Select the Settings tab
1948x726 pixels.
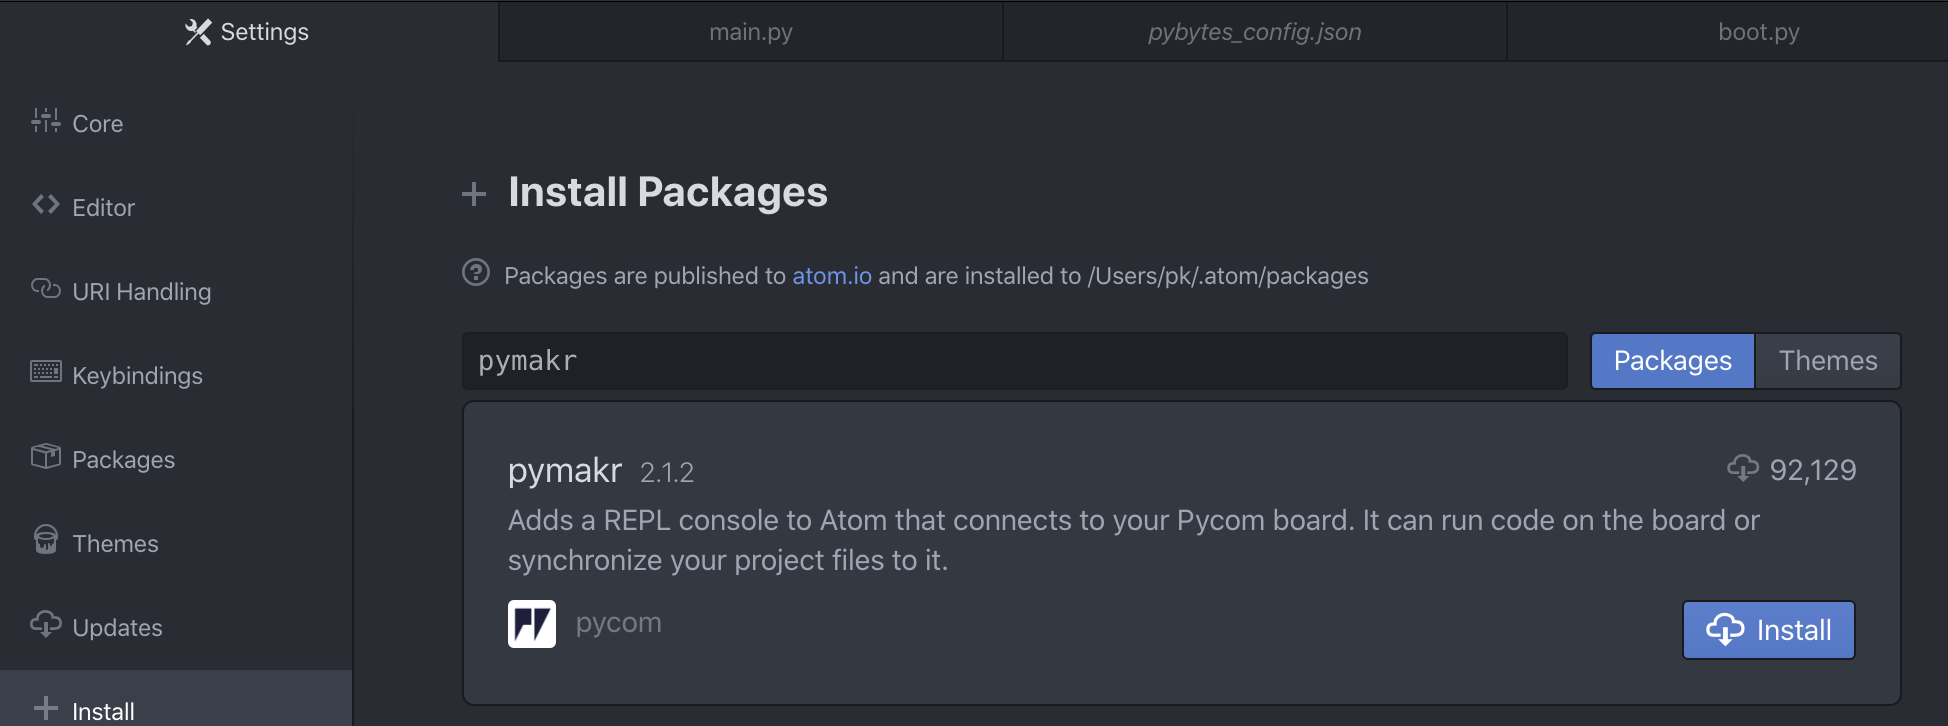click(x=248, y=32)
